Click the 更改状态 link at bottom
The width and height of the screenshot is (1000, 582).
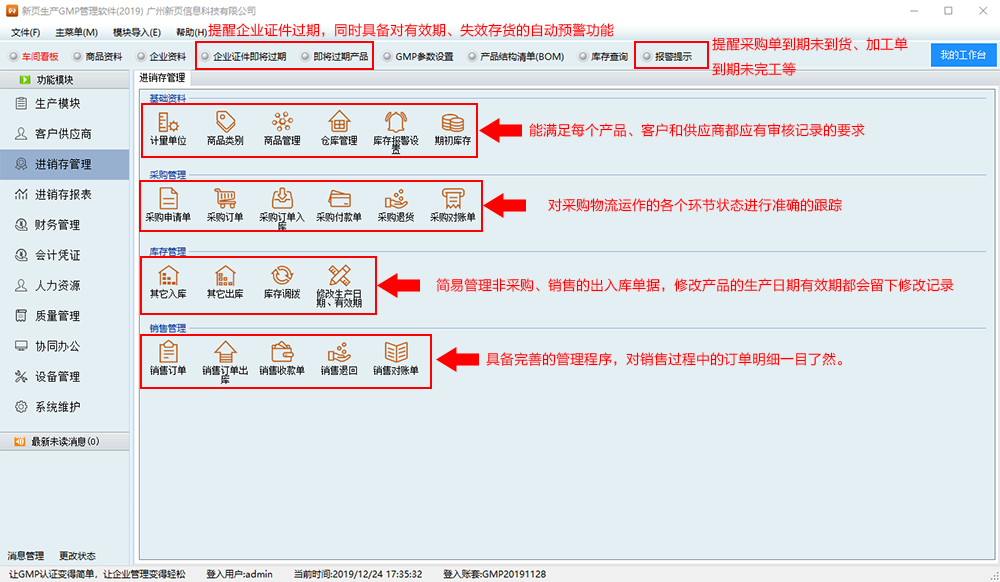point(77,556)
